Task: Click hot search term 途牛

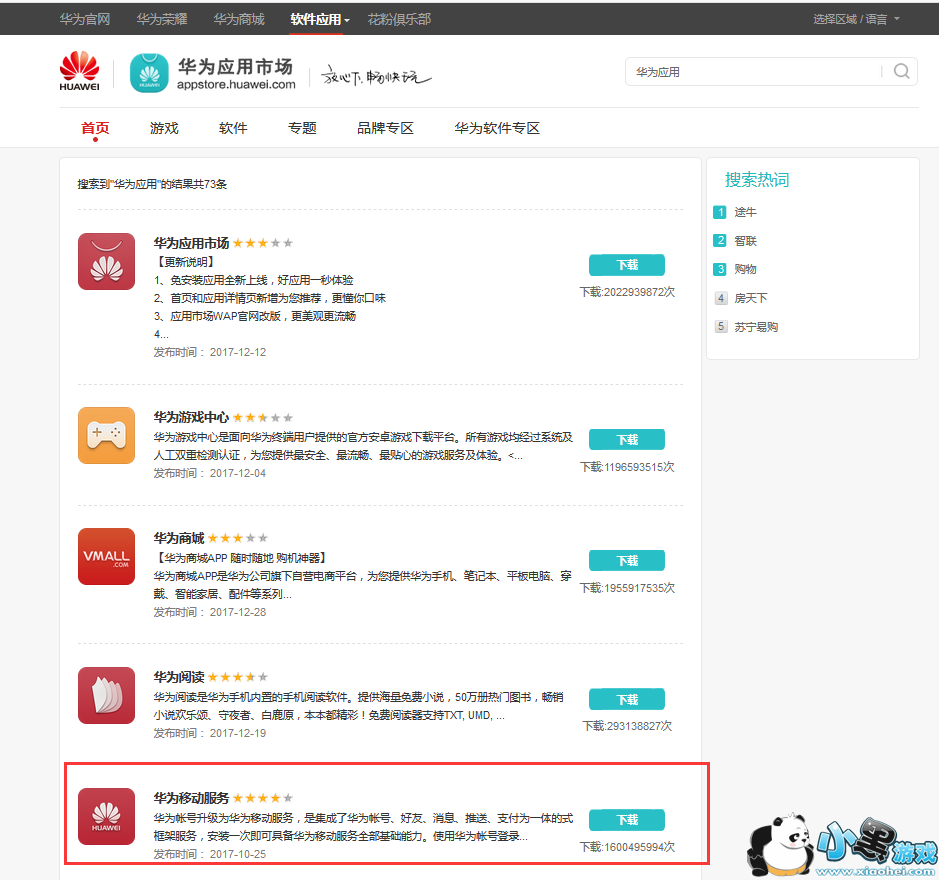Action: [745, 212]
